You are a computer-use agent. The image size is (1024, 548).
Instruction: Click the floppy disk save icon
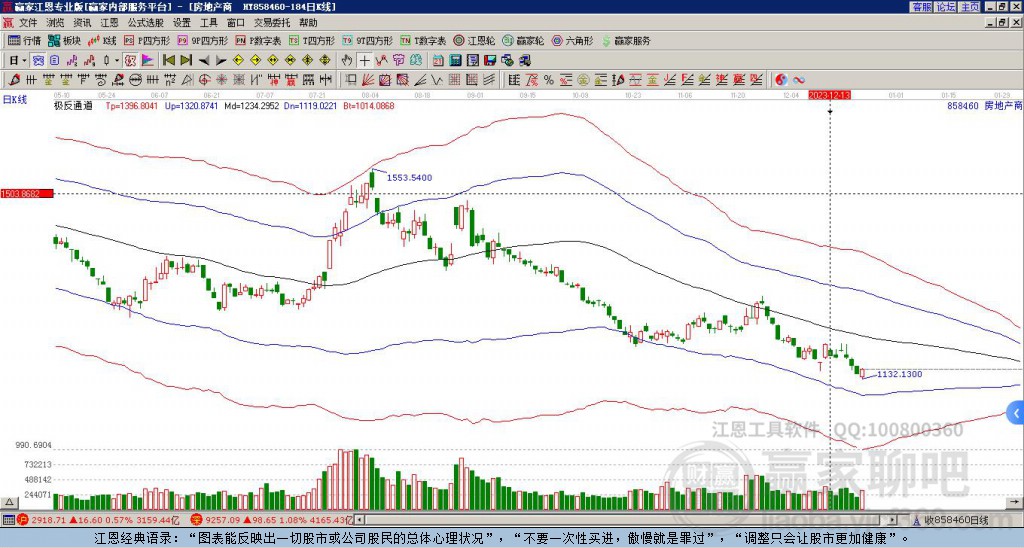(x=490, y=61)
